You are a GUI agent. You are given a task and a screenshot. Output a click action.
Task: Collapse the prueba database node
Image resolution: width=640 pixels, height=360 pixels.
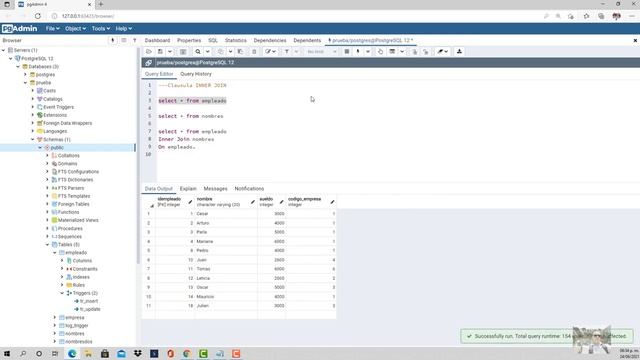[25, 83]
